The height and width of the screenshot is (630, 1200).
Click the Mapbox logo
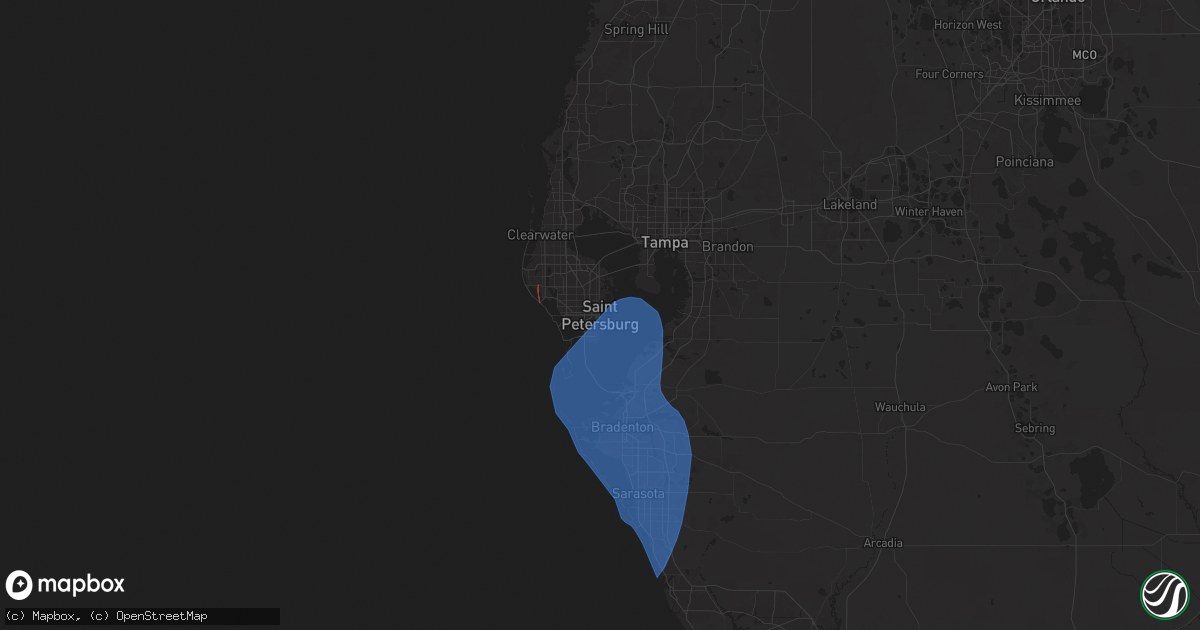pyautogui.click(x=65, y=584)
